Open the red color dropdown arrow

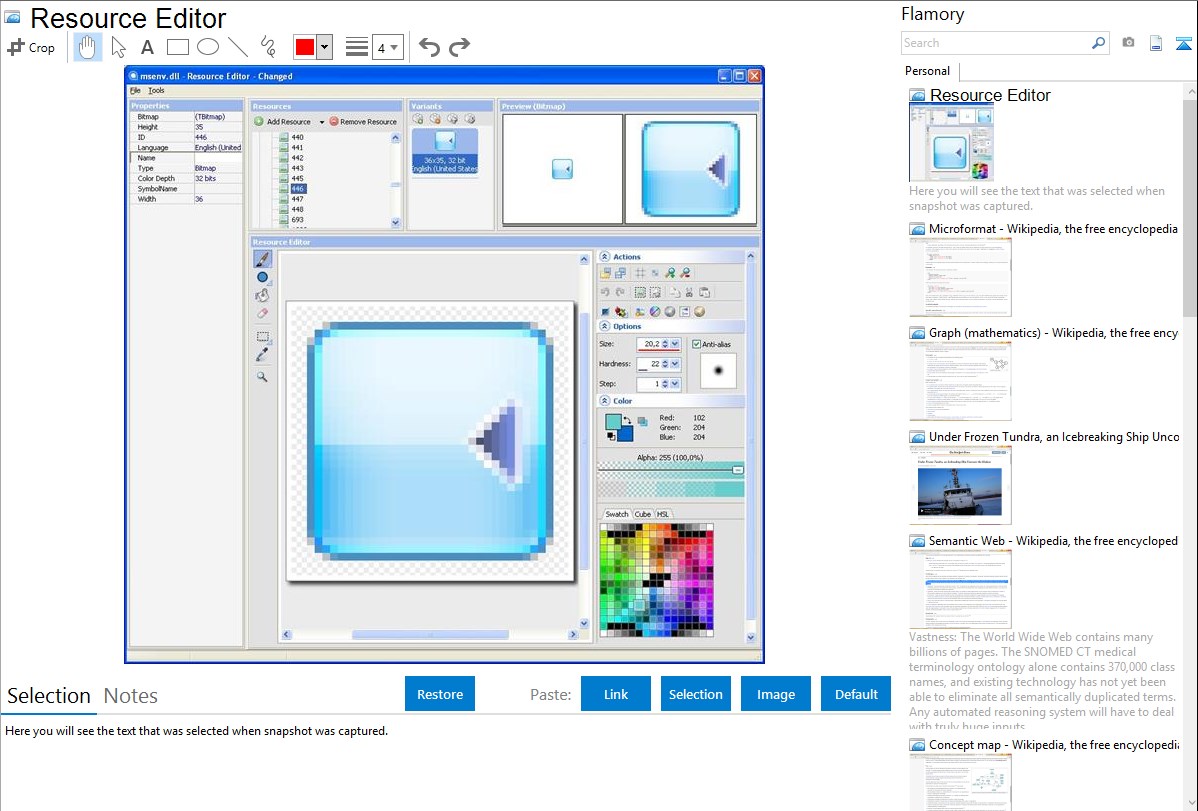pyautogui.click(x=324, y=47)
